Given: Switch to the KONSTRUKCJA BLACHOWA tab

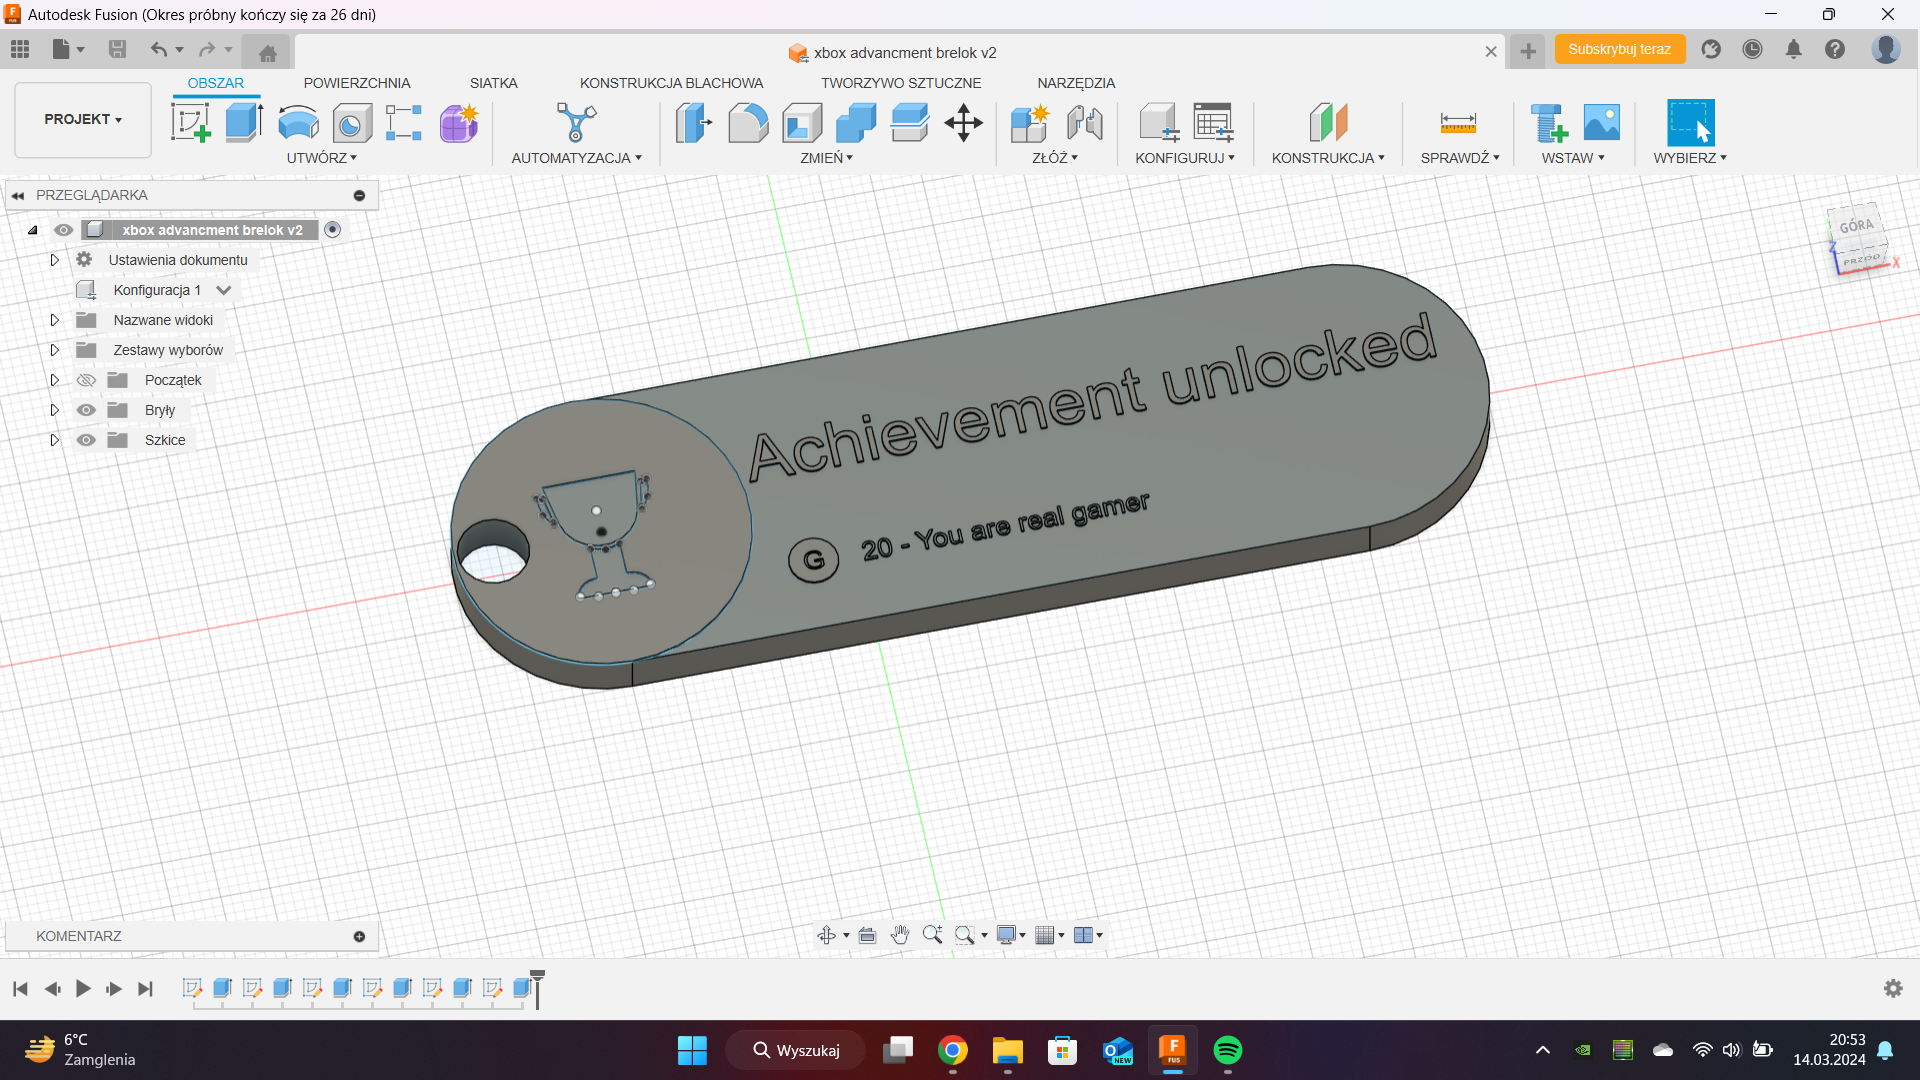Looking at the screenshot, I should pyautogui.click(x=671, y=83).
